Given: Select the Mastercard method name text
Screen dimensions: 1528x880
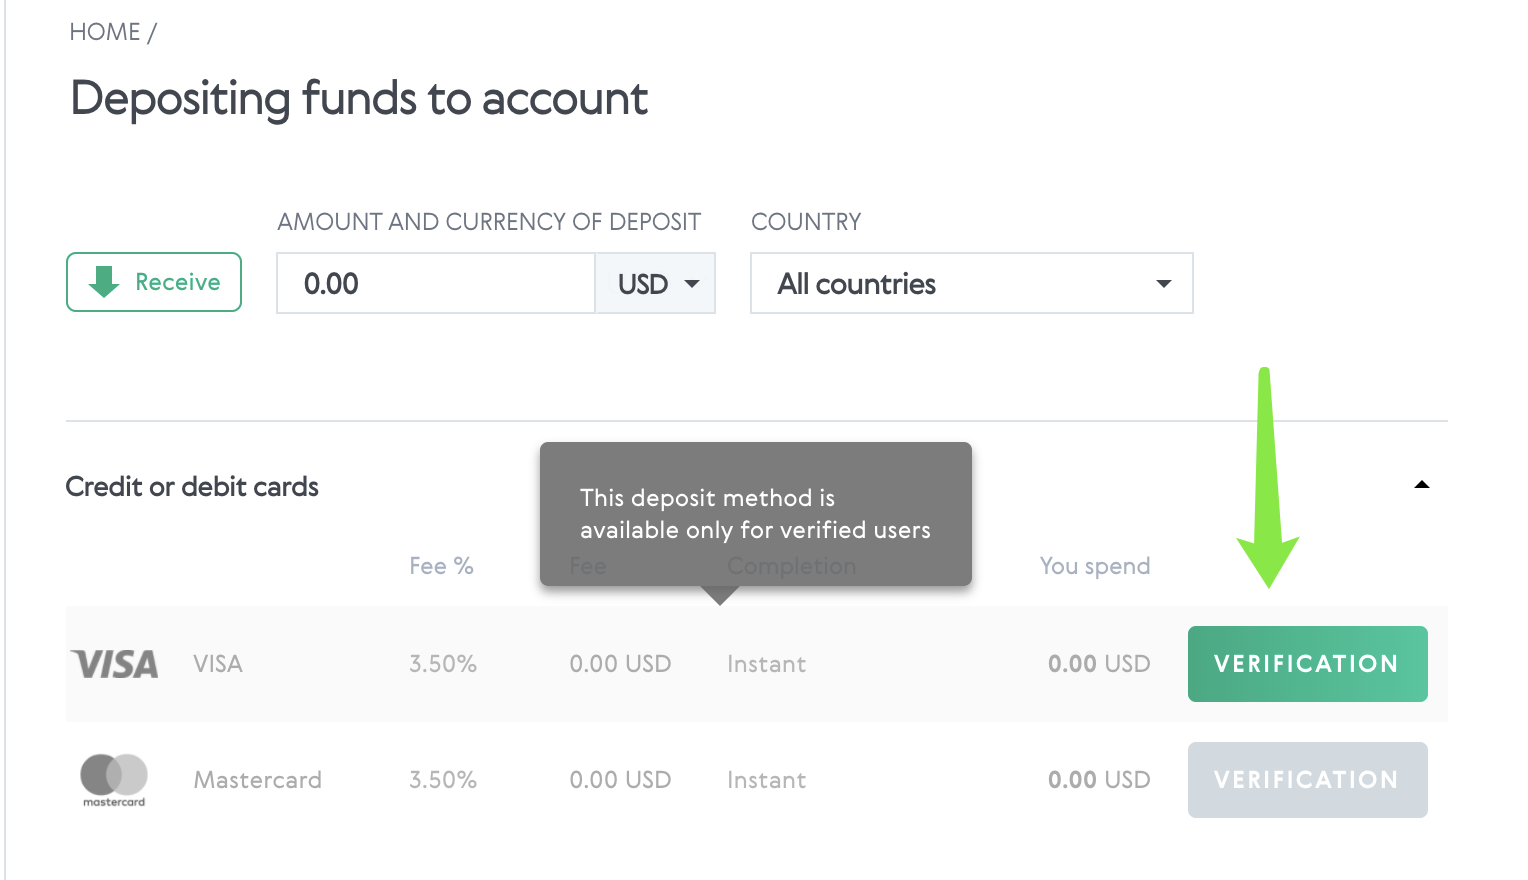Looking at the screenshot, I should click(x=257, y=780).
